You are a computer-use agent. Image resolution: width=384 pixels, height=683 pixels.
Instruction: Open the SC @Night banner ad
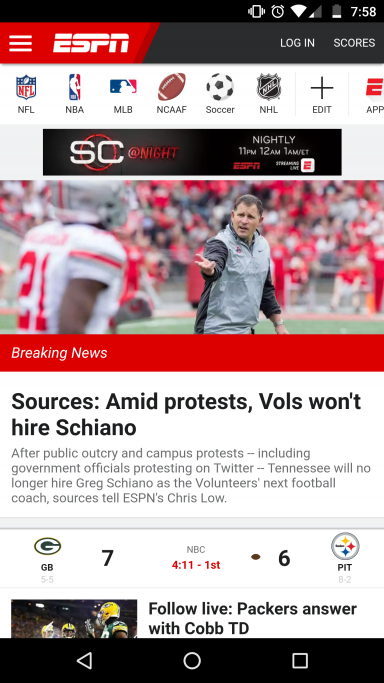pyautogui.click(x=192, y=152)
